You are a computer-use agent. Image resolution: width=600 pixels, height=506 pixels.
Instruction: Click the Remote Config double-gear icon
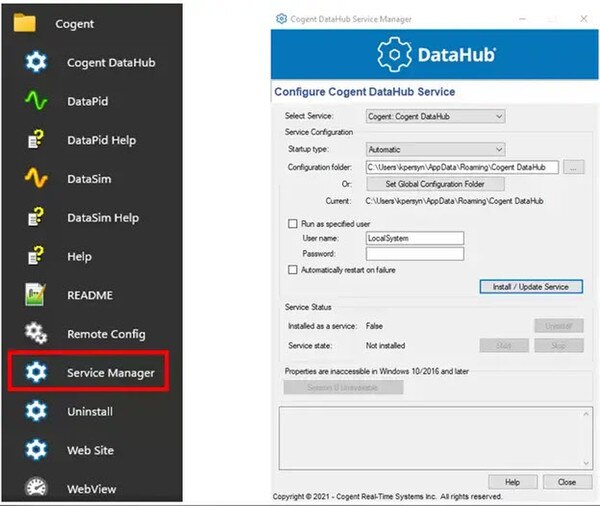click(x=36, y=333)
